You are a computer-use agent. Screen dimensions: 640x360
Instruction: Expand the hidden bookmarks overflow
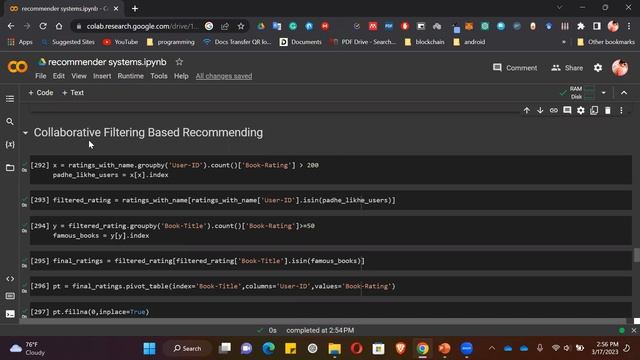564,42
